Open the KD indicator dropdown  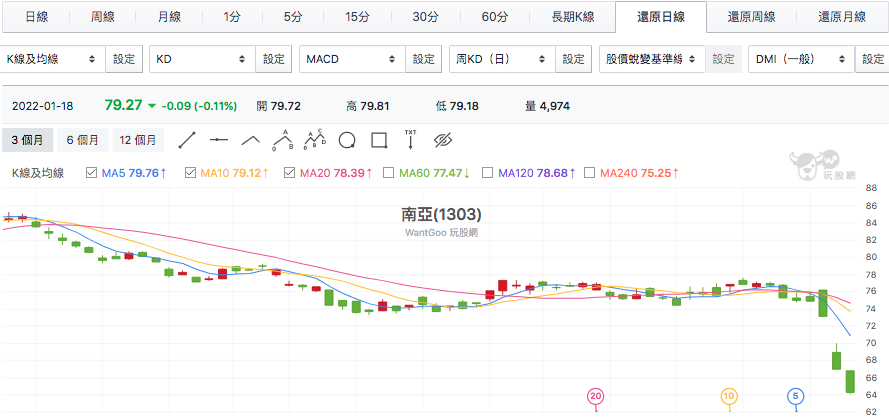(202, 59)
